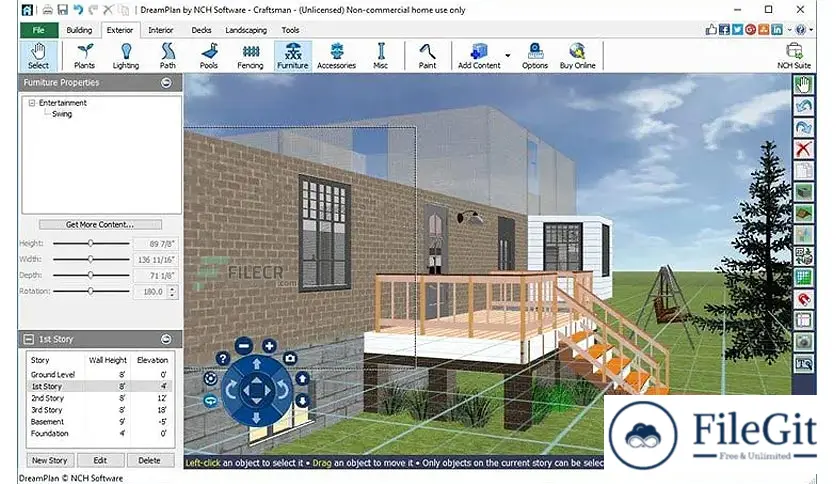Click the LinkedIn share icon
Viewport: 836px width, 484px height.
(x=777, y=30)
